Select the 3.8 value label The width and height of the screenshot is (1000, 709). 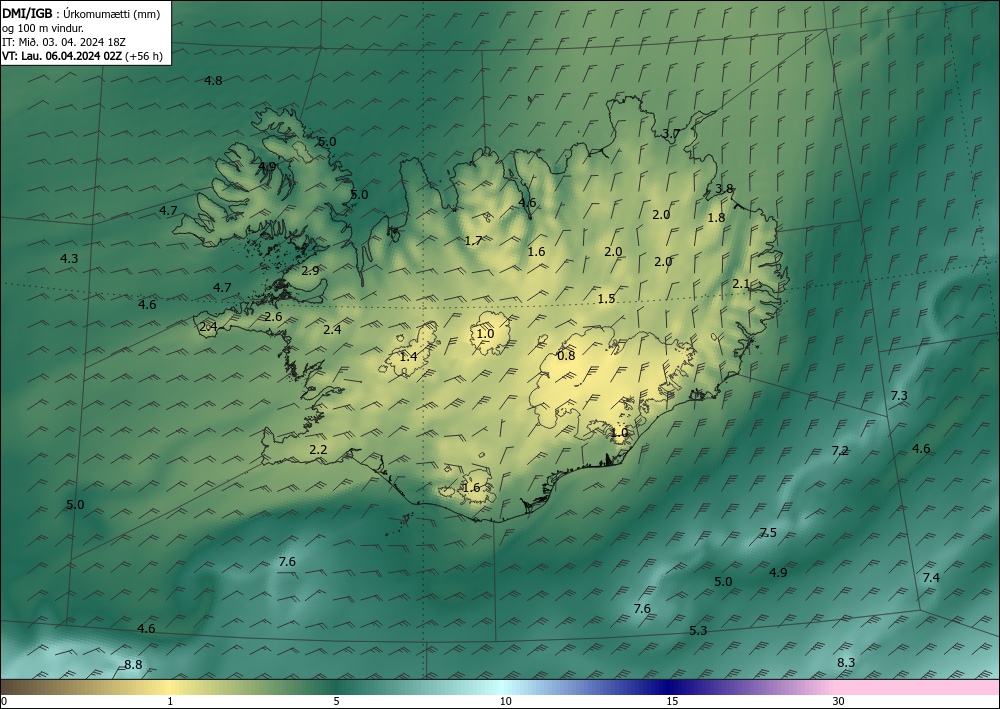tap(724, 189)
